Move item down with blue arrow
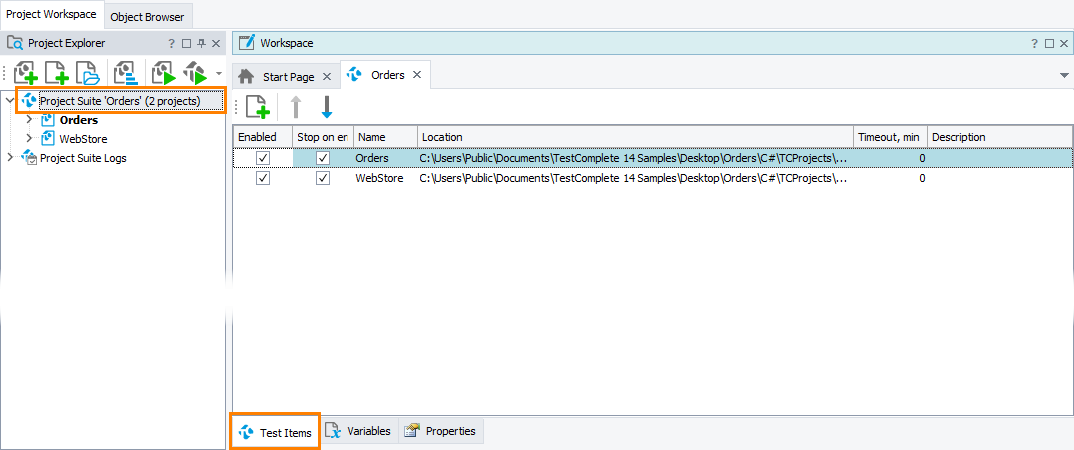Viewport: 1074px width, 450px height. click(327, 107)
